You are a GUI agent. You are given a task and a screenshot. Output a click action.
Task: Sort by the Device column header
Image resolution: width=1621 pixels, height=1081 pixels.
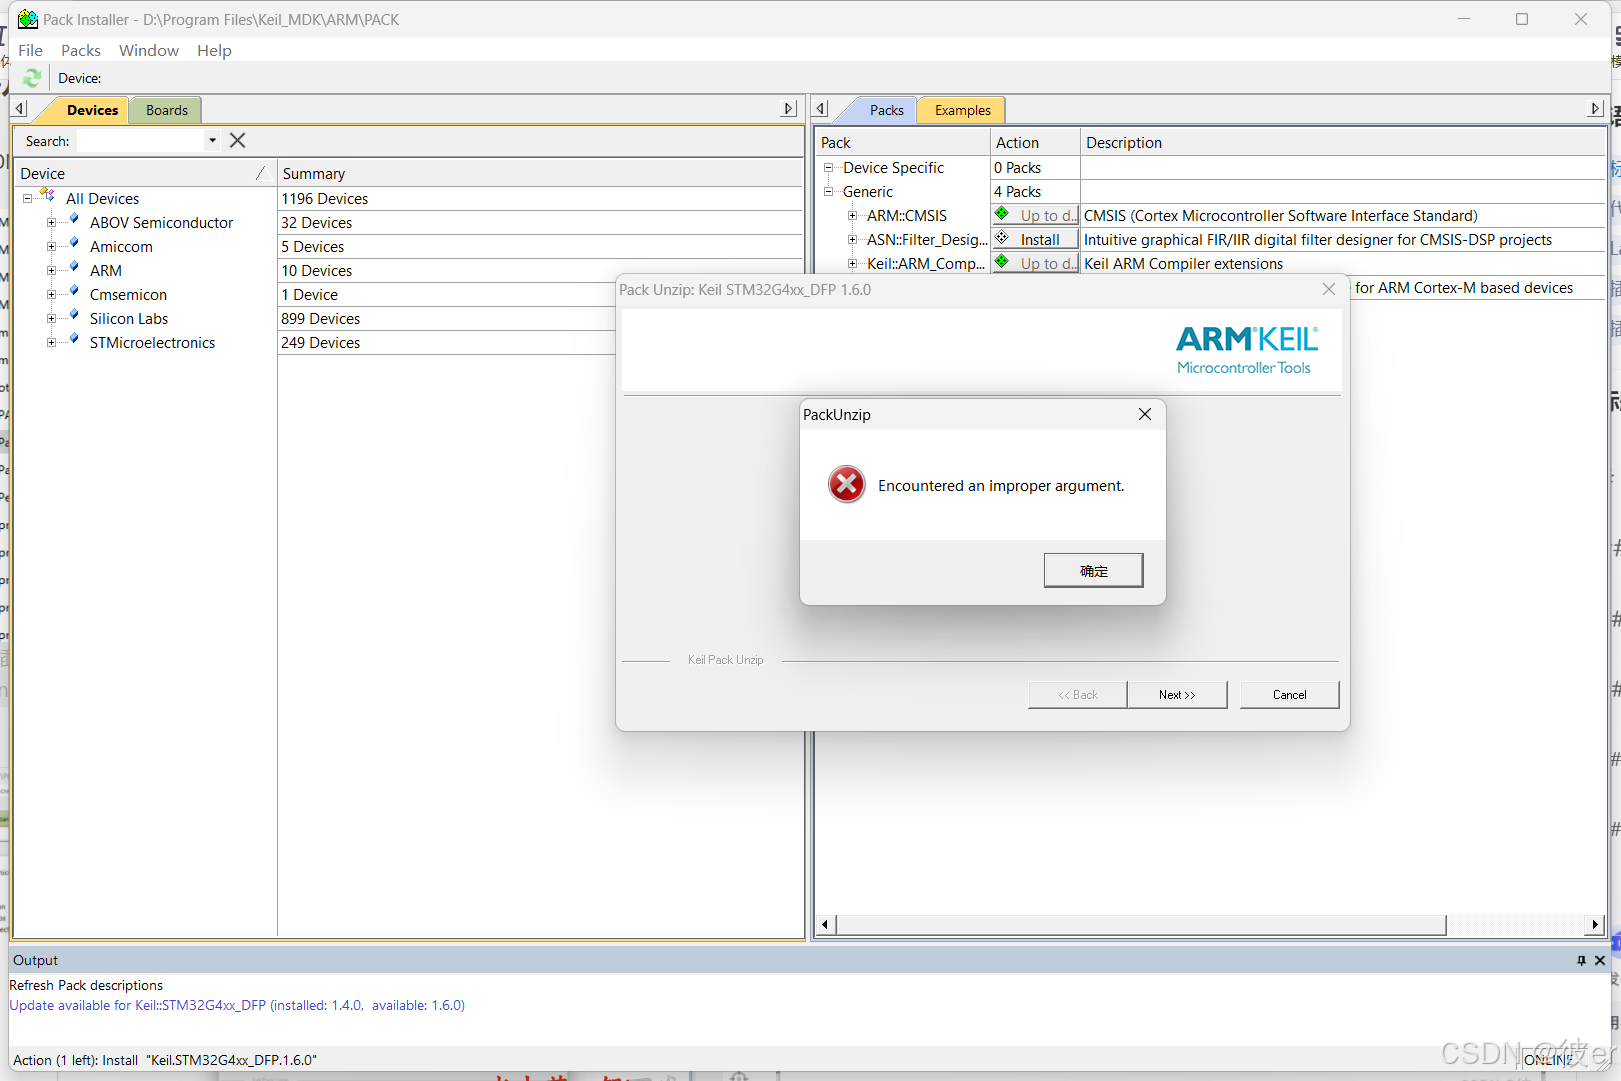pos(144,173)
